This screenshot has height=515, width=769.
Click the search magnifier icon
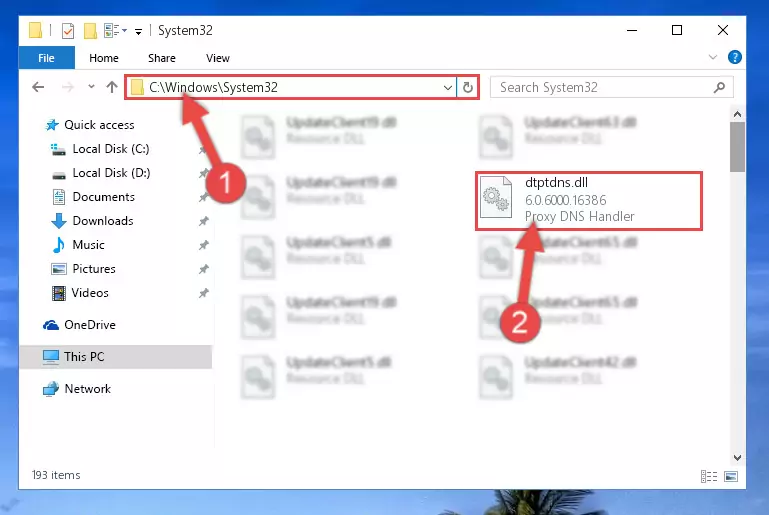719,87
